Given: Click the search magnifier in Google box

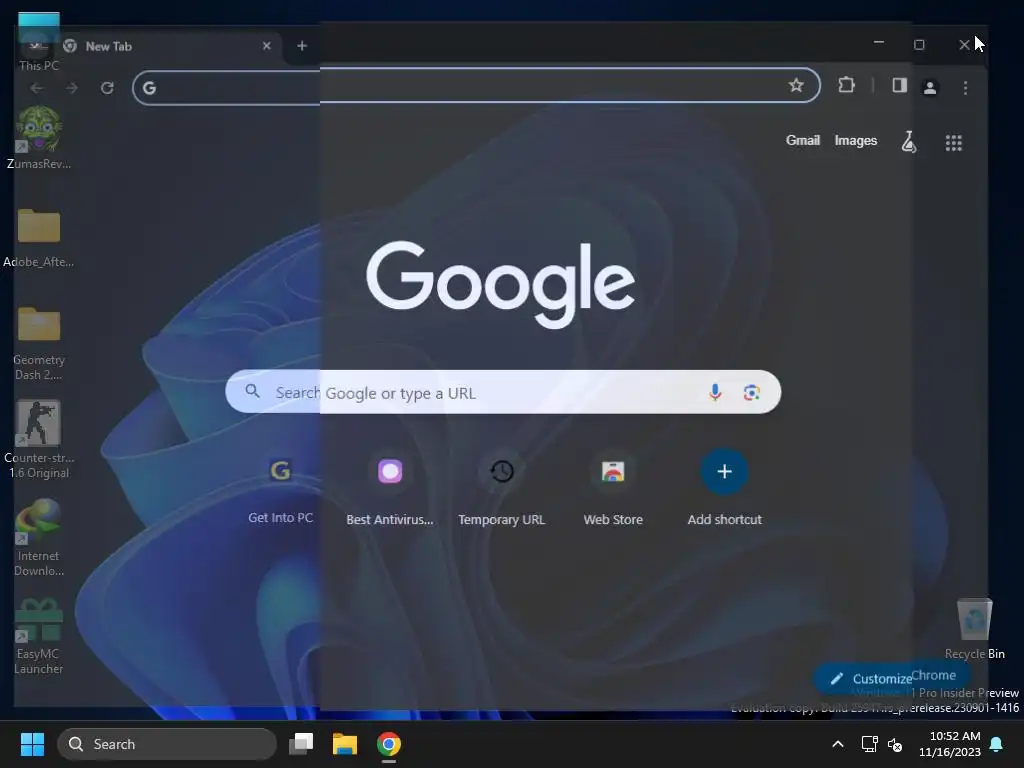Looking at the screenshot, I should tap(253, 391).
